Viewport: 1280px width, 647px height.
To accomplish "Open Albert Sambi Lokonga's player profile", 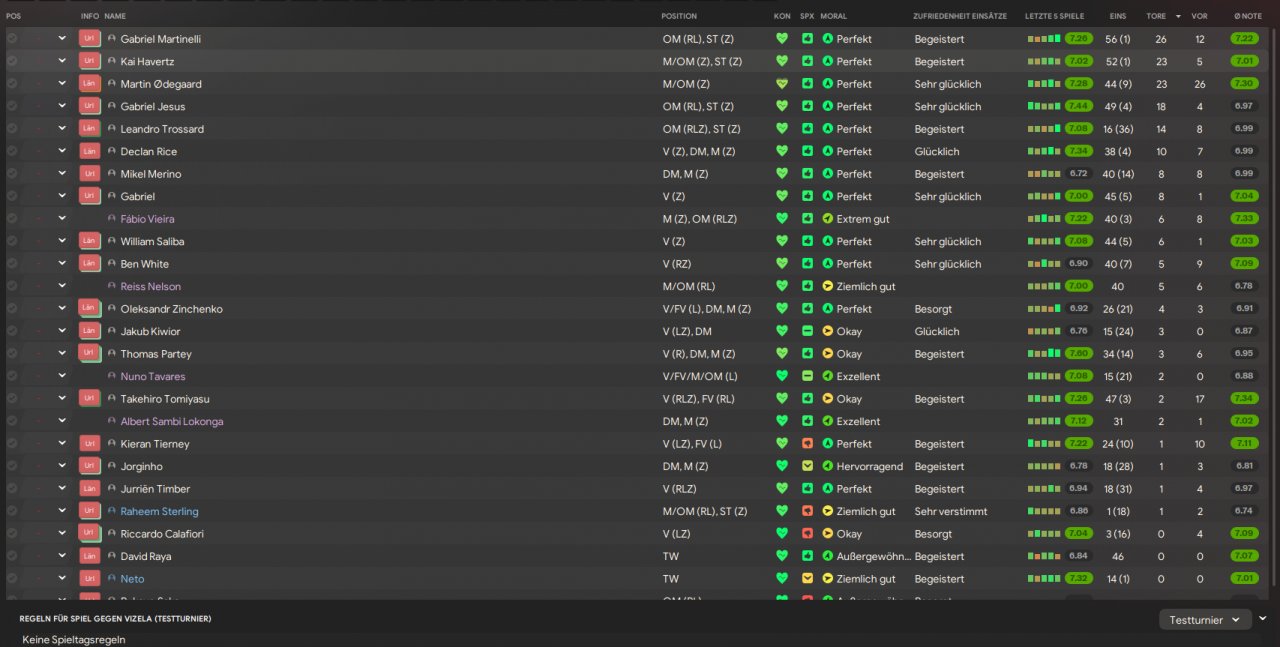I will [x=171, y=421].
